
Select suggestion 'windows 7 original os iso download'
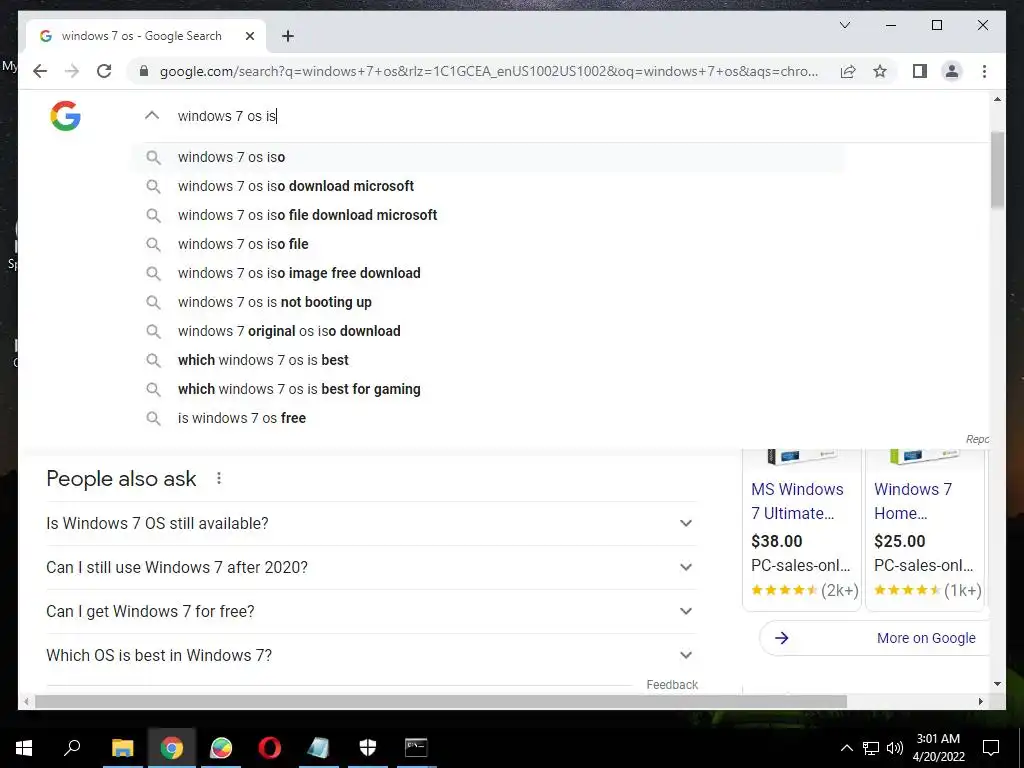[x=488, y=331]
